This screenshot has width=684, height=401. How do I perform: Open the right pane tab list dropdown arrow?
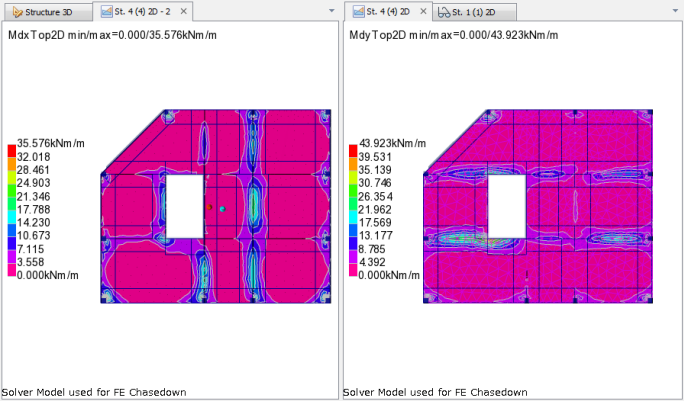coord(675,11)
